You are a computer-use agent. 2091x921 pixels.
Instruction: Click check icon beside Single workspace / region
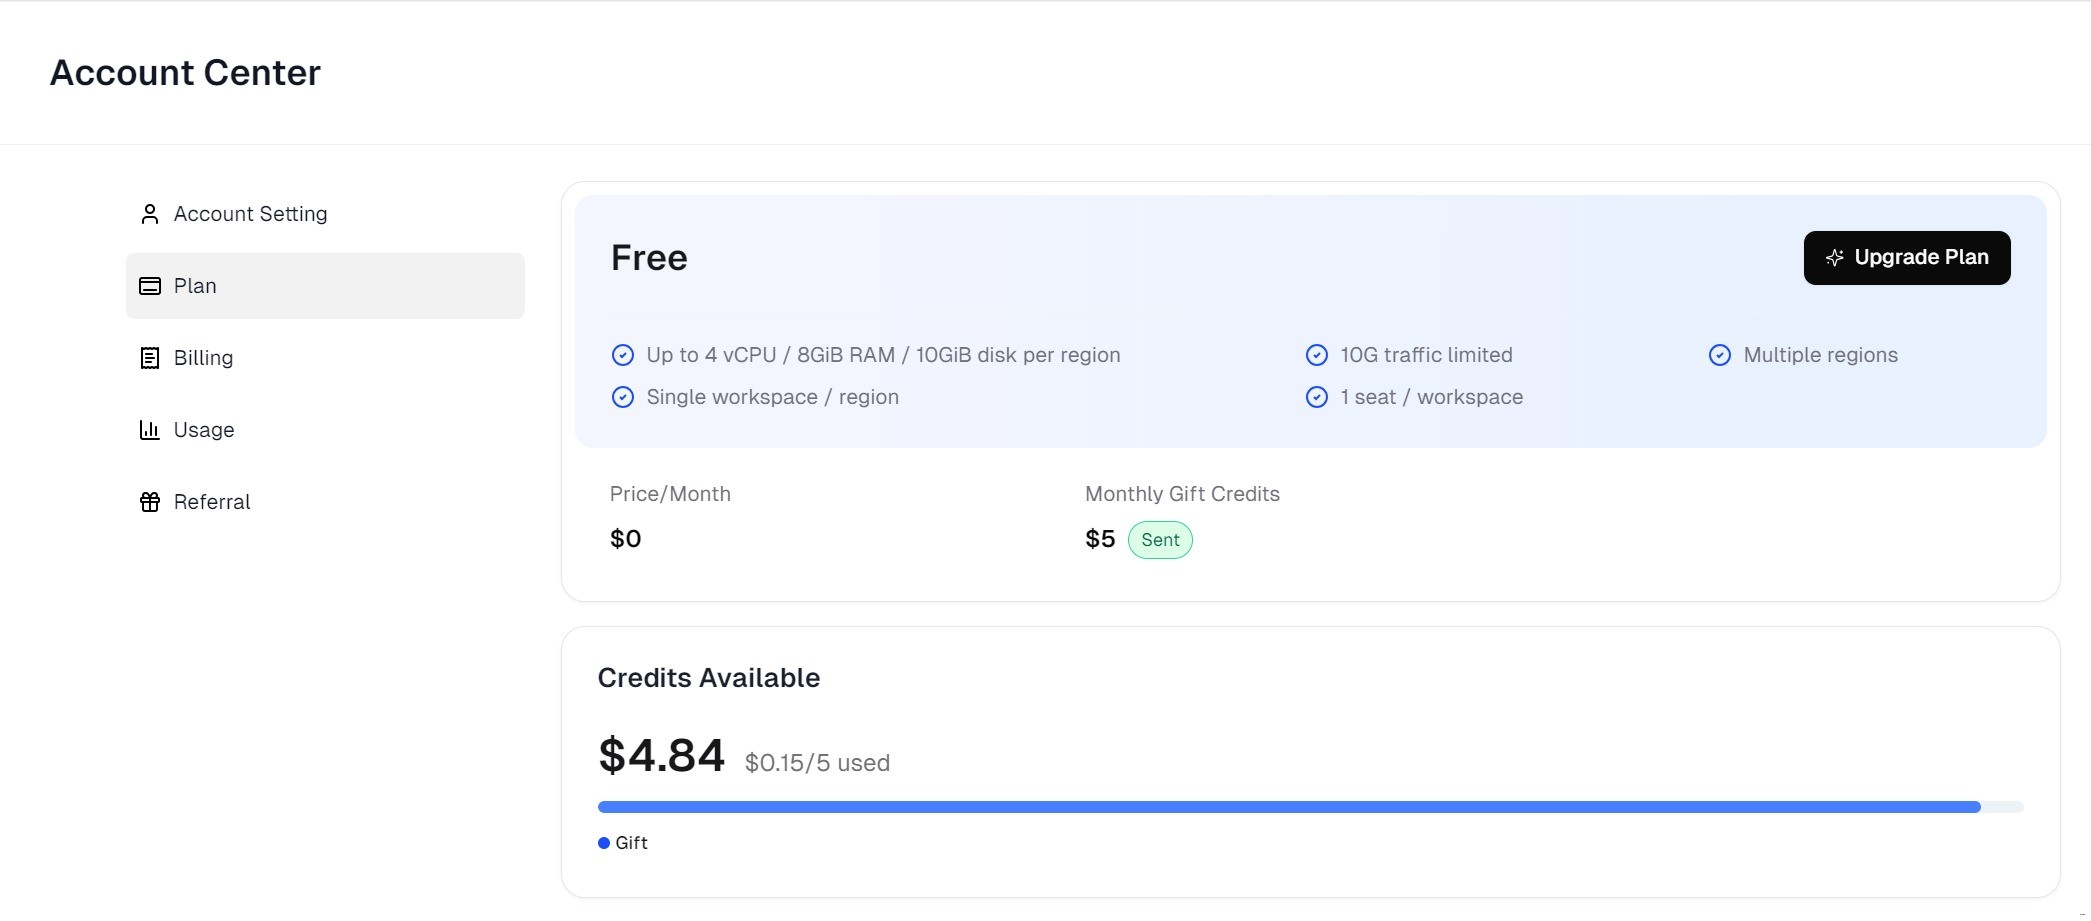(x=622, y=397)
